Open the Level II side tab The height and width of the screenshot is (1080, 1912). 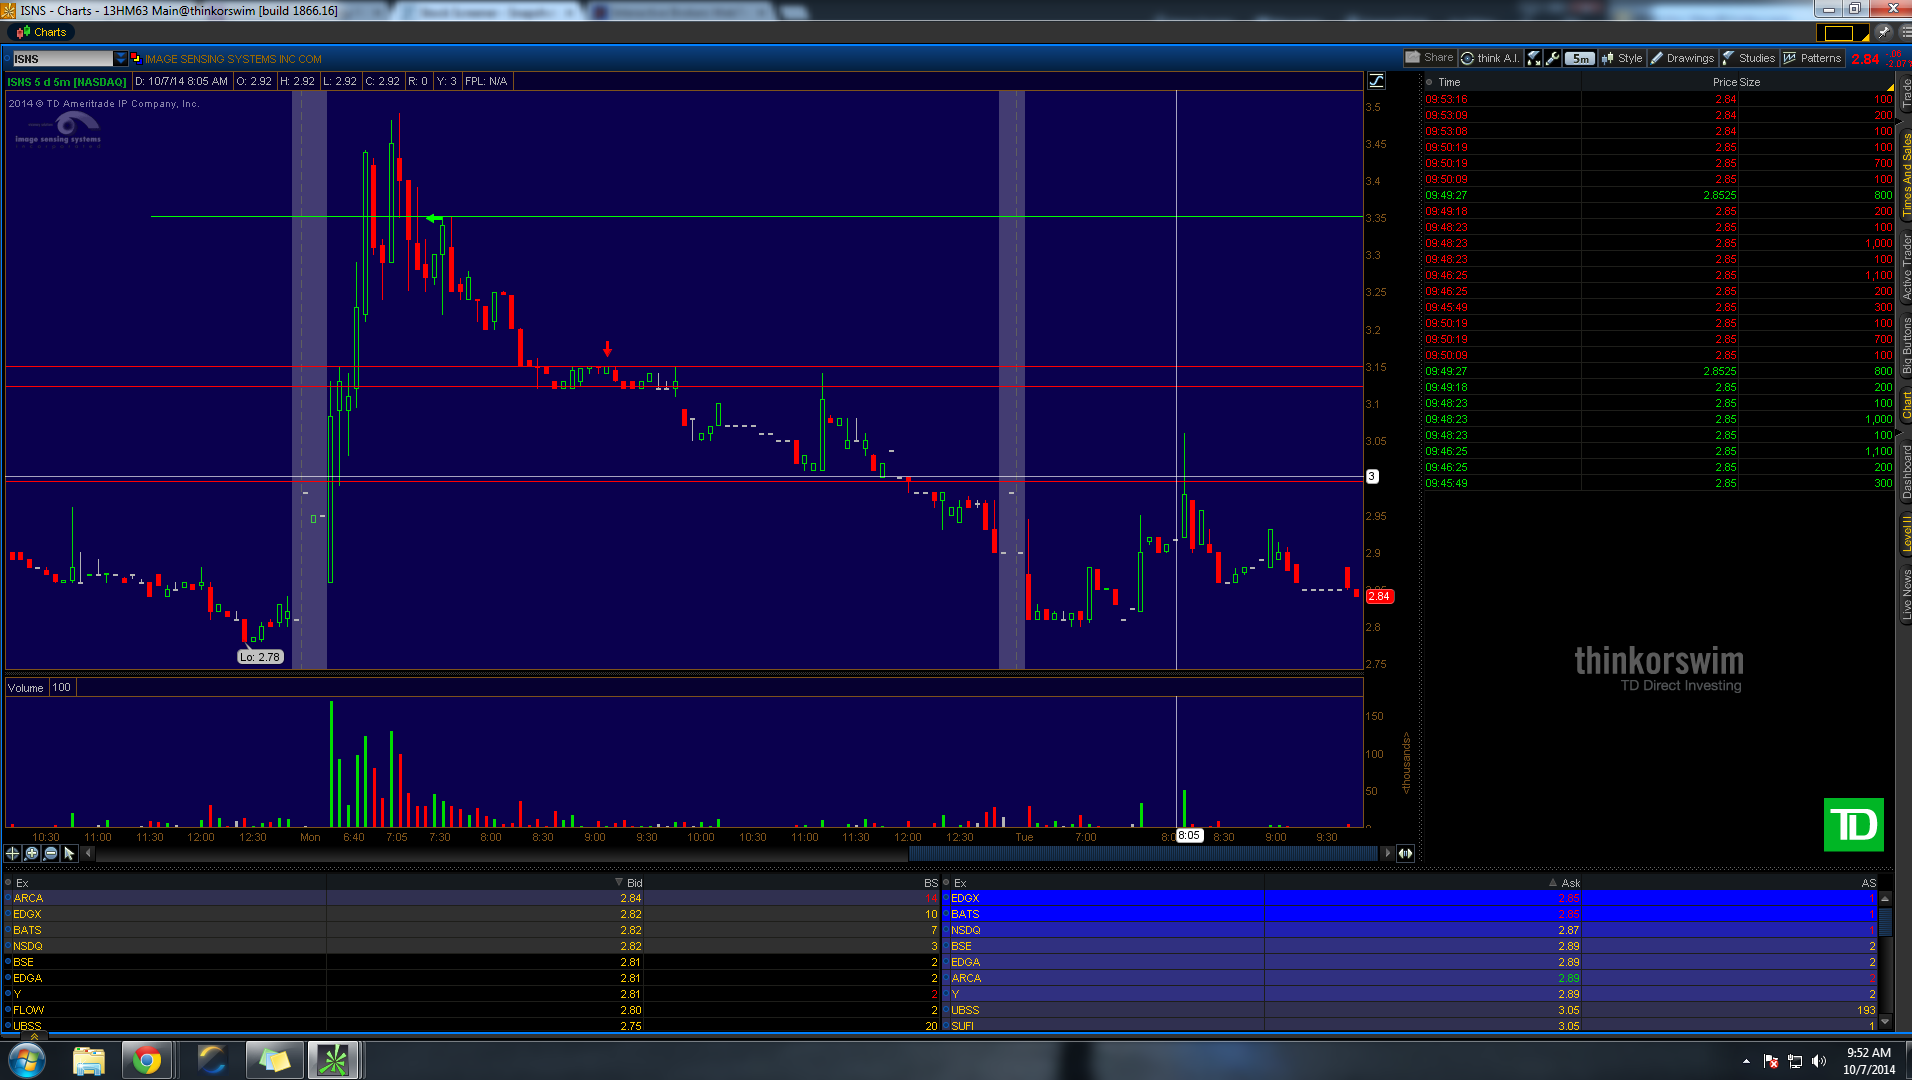tap(1905, 534)
